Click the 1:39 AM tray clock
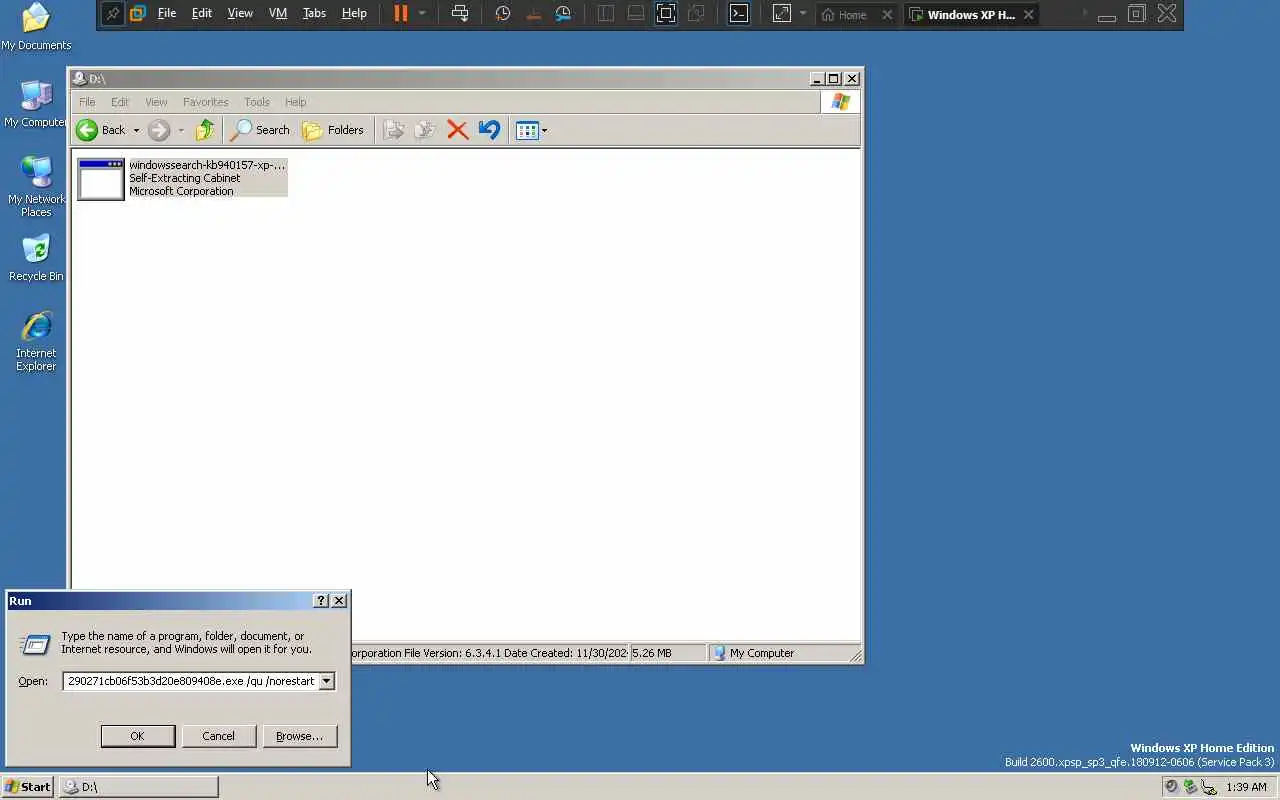 click(x=1246, y=787)
